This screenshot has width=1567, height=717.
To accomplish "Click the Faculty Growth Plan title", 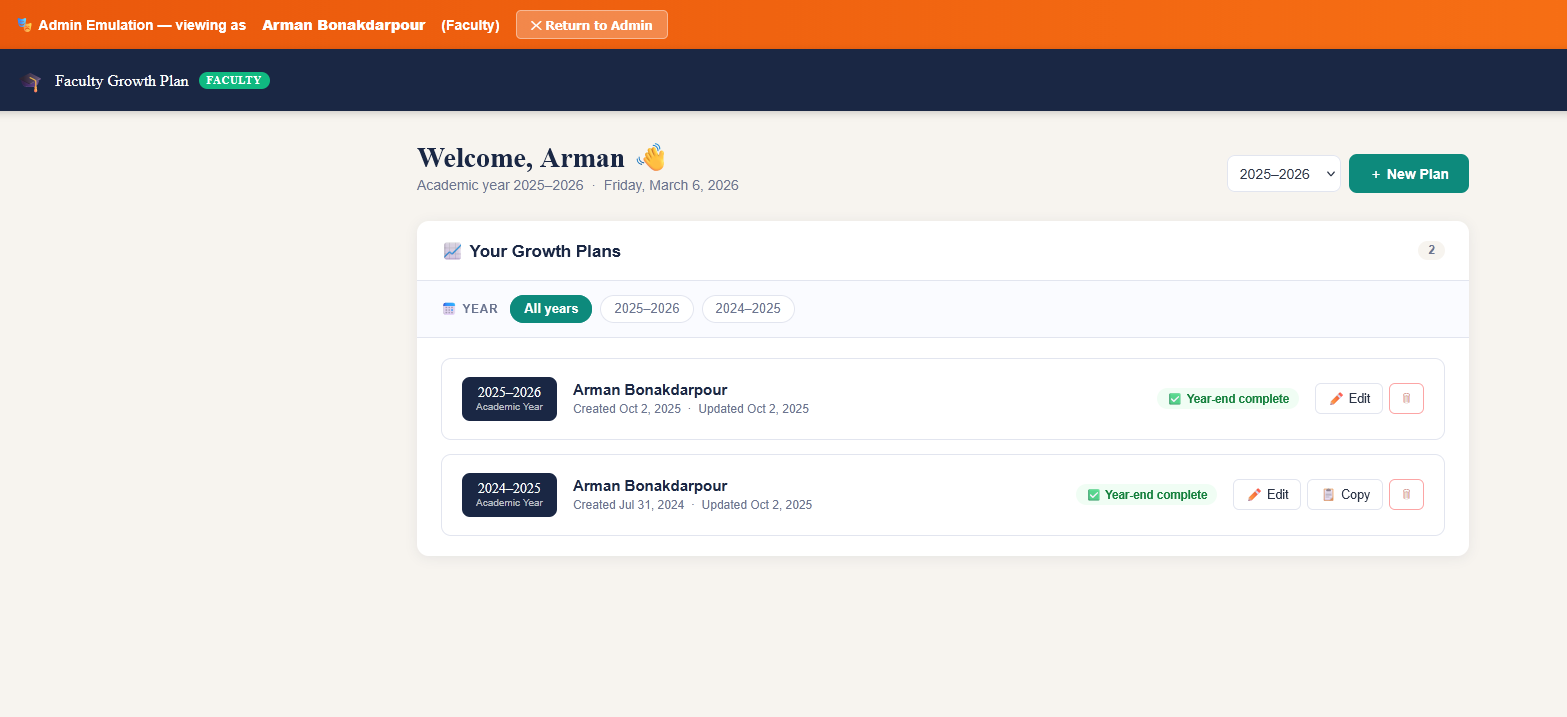I will pos(121,81).
